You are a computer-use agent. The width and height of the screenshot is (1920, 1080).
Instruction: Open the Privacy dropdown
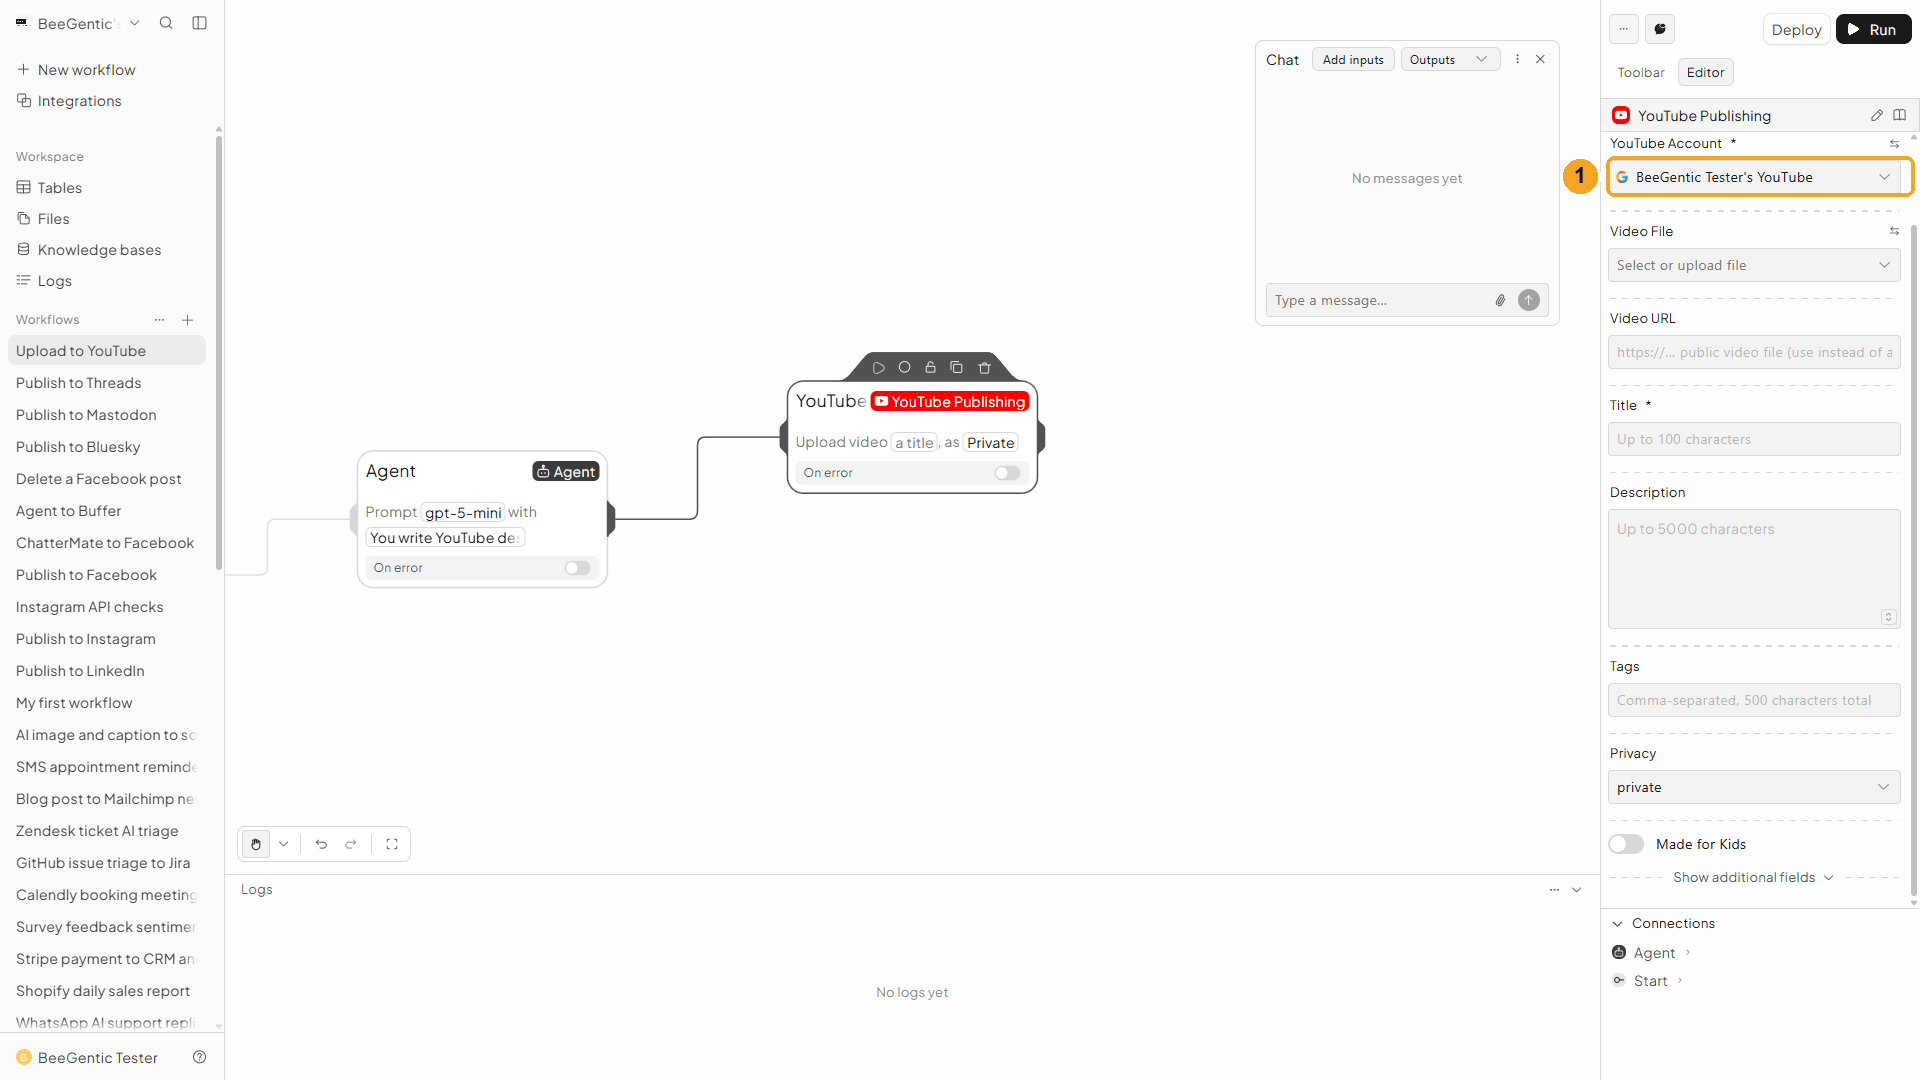click(x=1754, y=787)
